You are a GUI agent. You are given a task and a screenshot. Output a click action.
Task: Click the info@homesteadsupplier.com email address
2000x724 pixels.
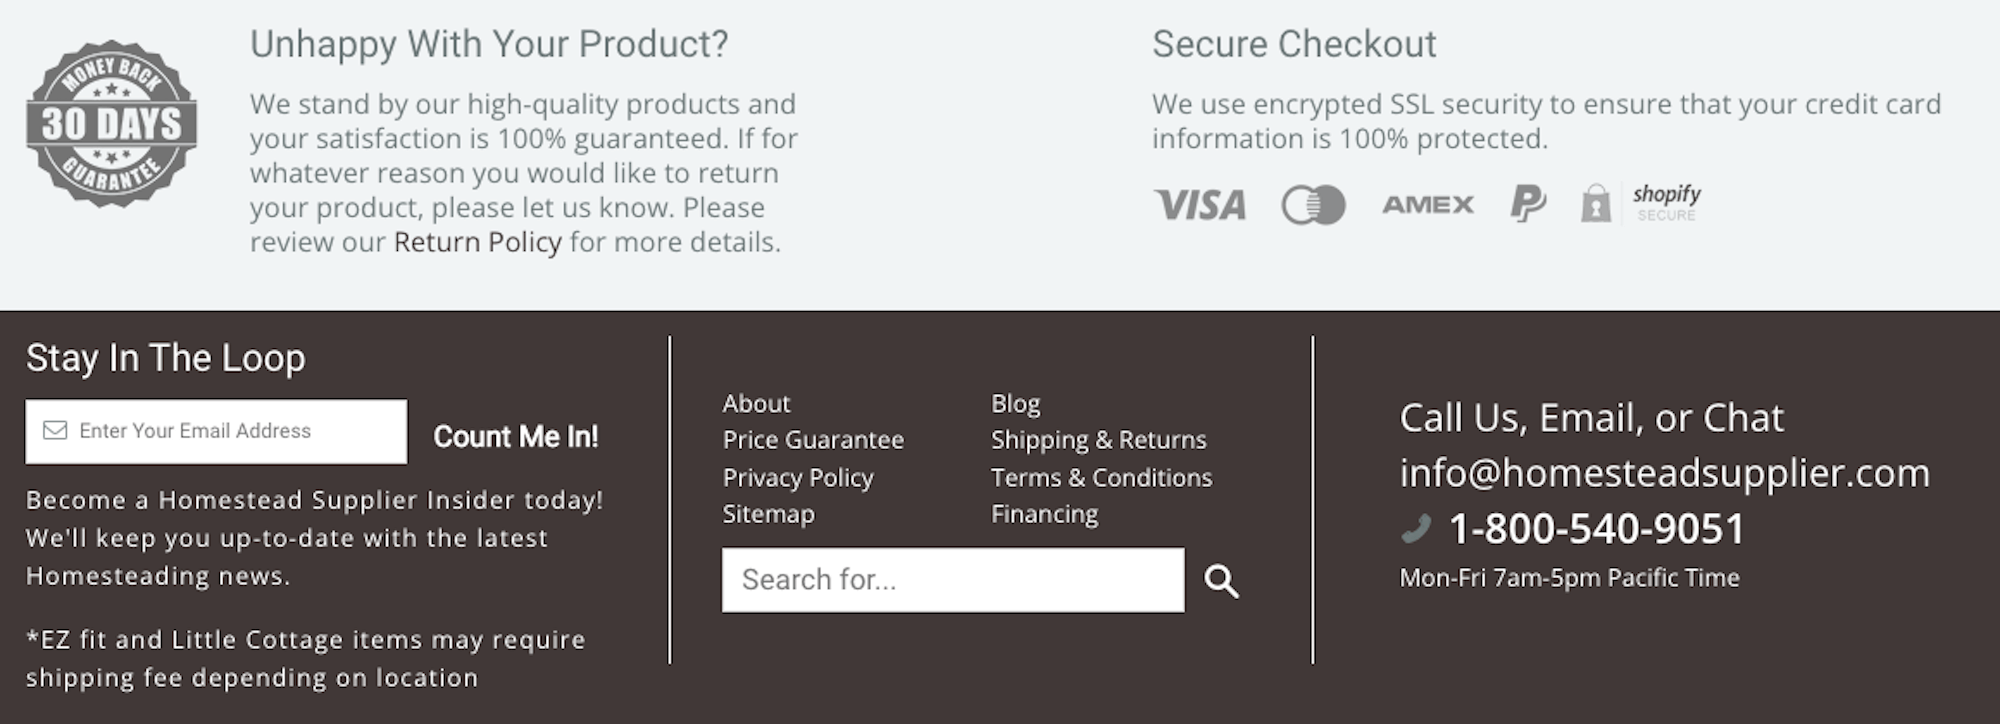tap(1665, 473)
